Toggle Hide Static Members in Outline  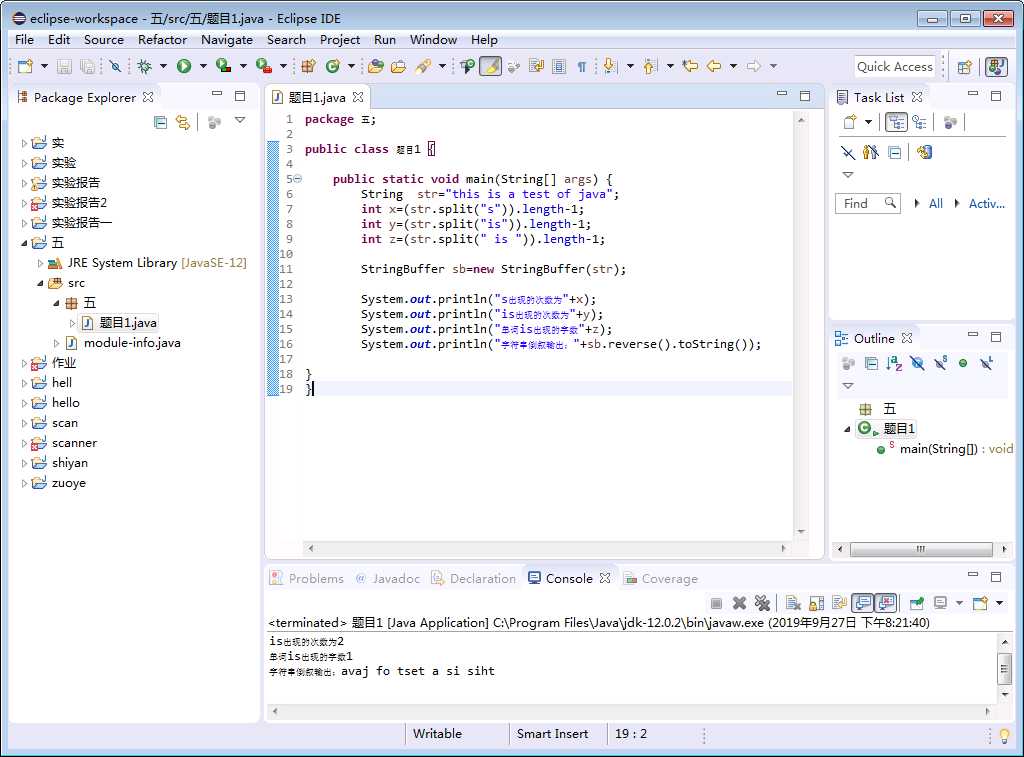(940, 363)
